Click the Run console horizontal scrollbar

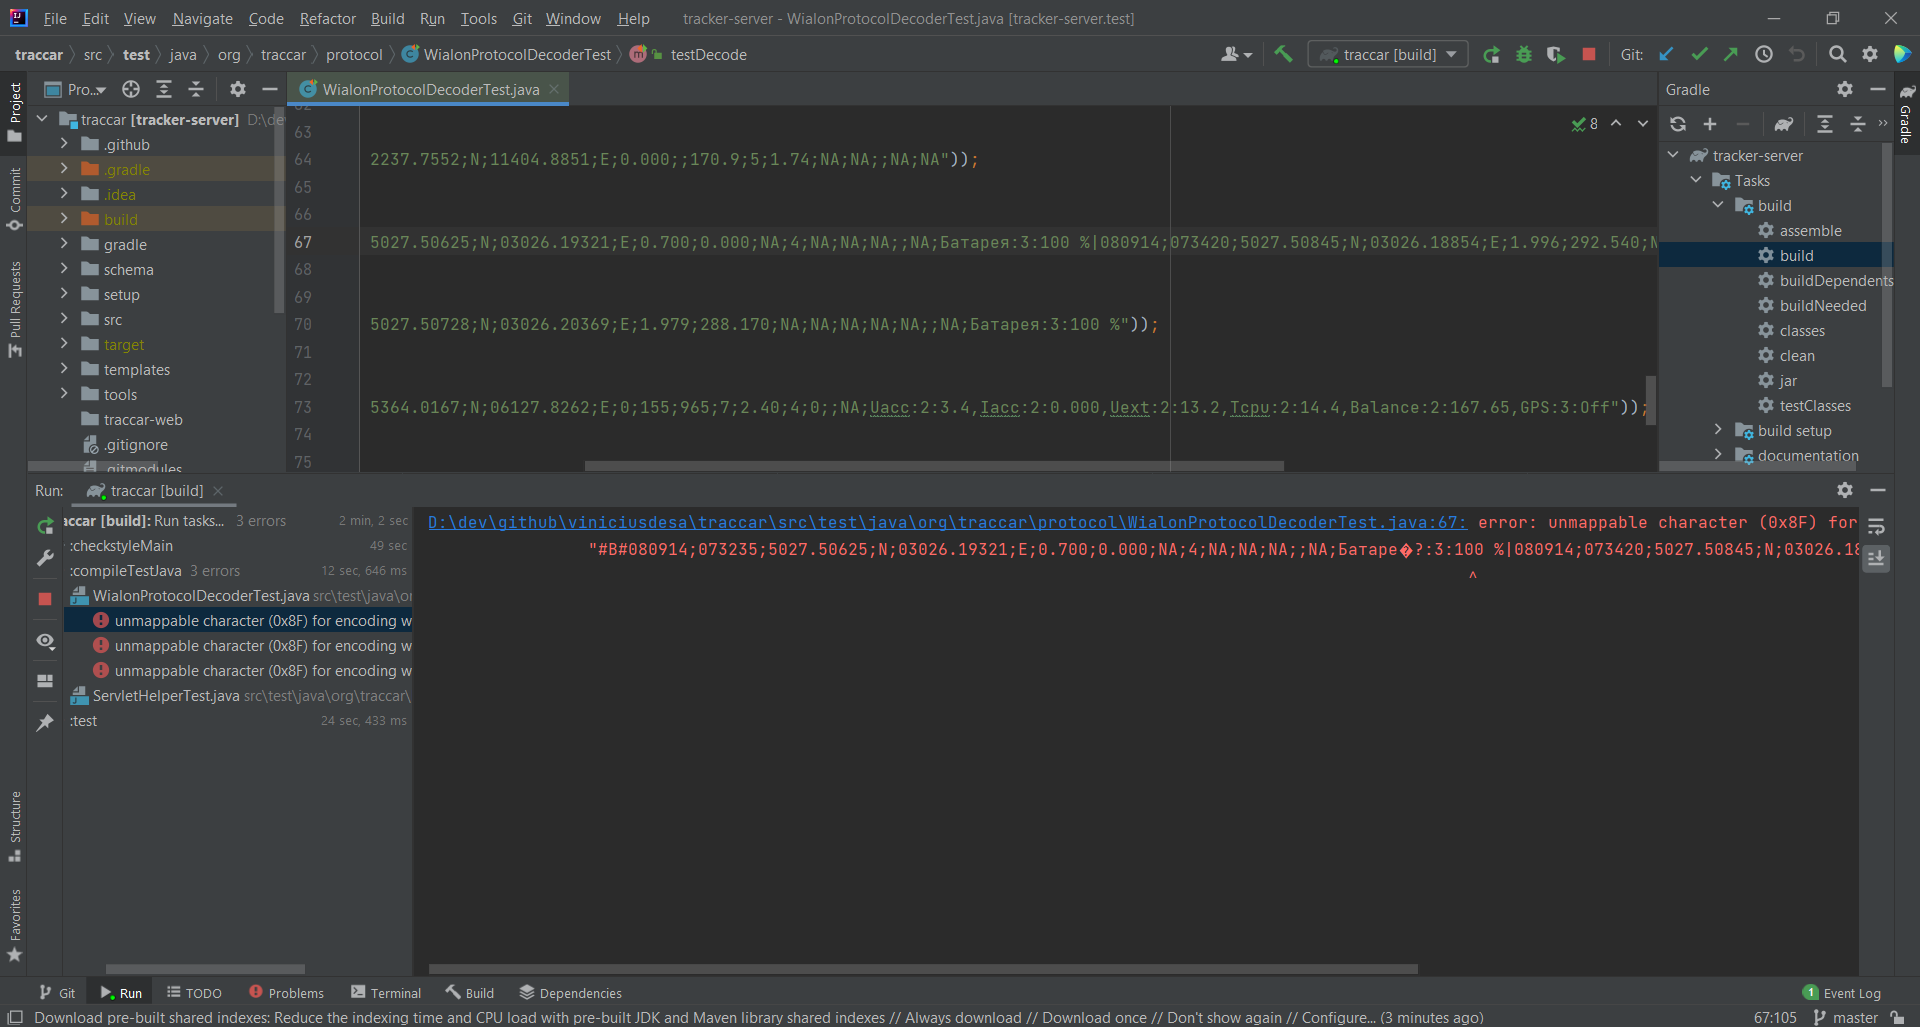click(x=923, y=968)
